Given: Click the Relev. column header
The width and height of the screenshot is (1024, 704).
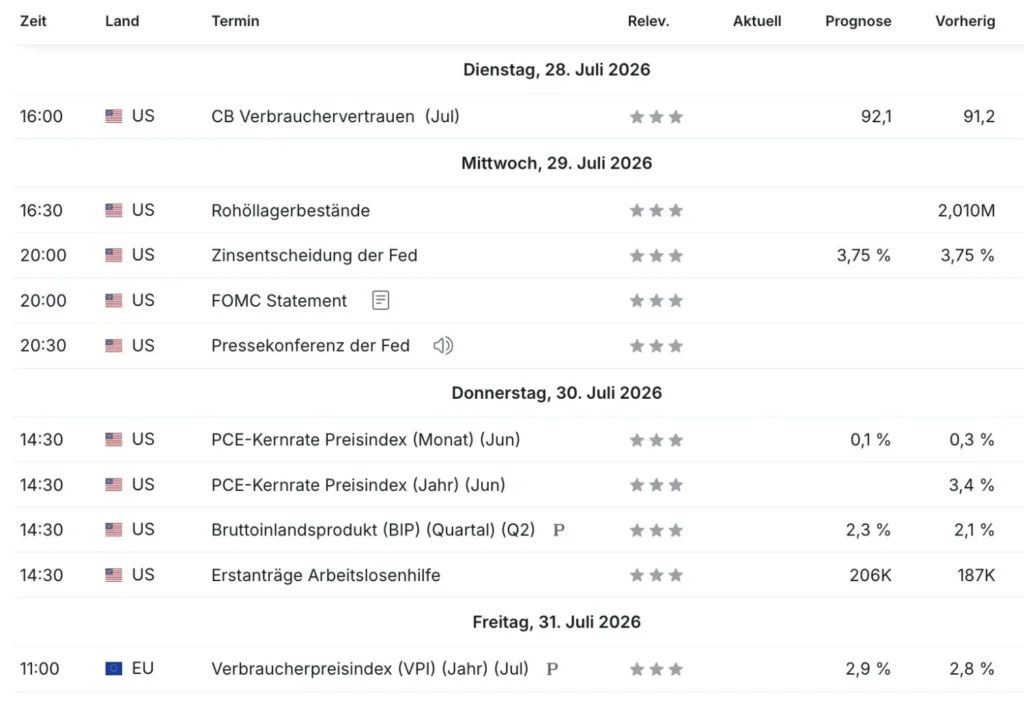Looking at the screenshot, I should (648, 21).
